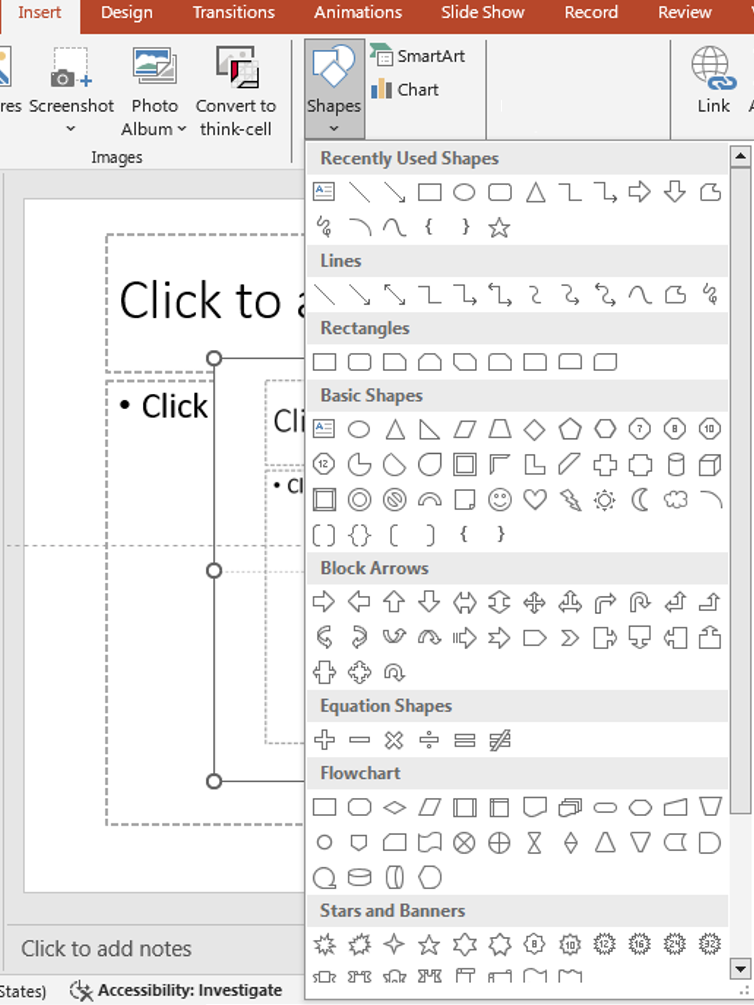Select the Sun shape in Basic Shapes
Viewport: 754px width, 1005px height.
(605, 500)
